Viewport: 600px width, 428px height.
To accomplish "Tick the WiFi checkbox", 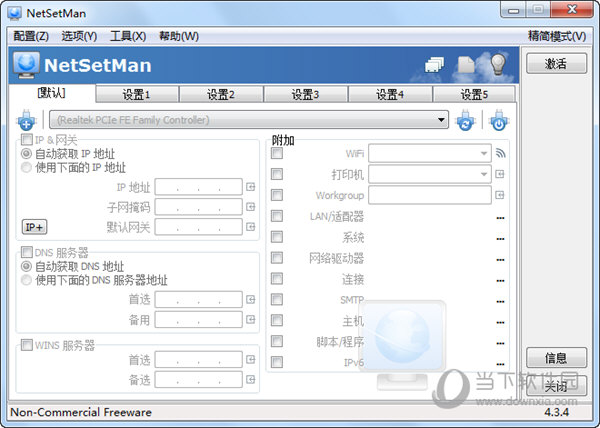I will tap(277, 153).
